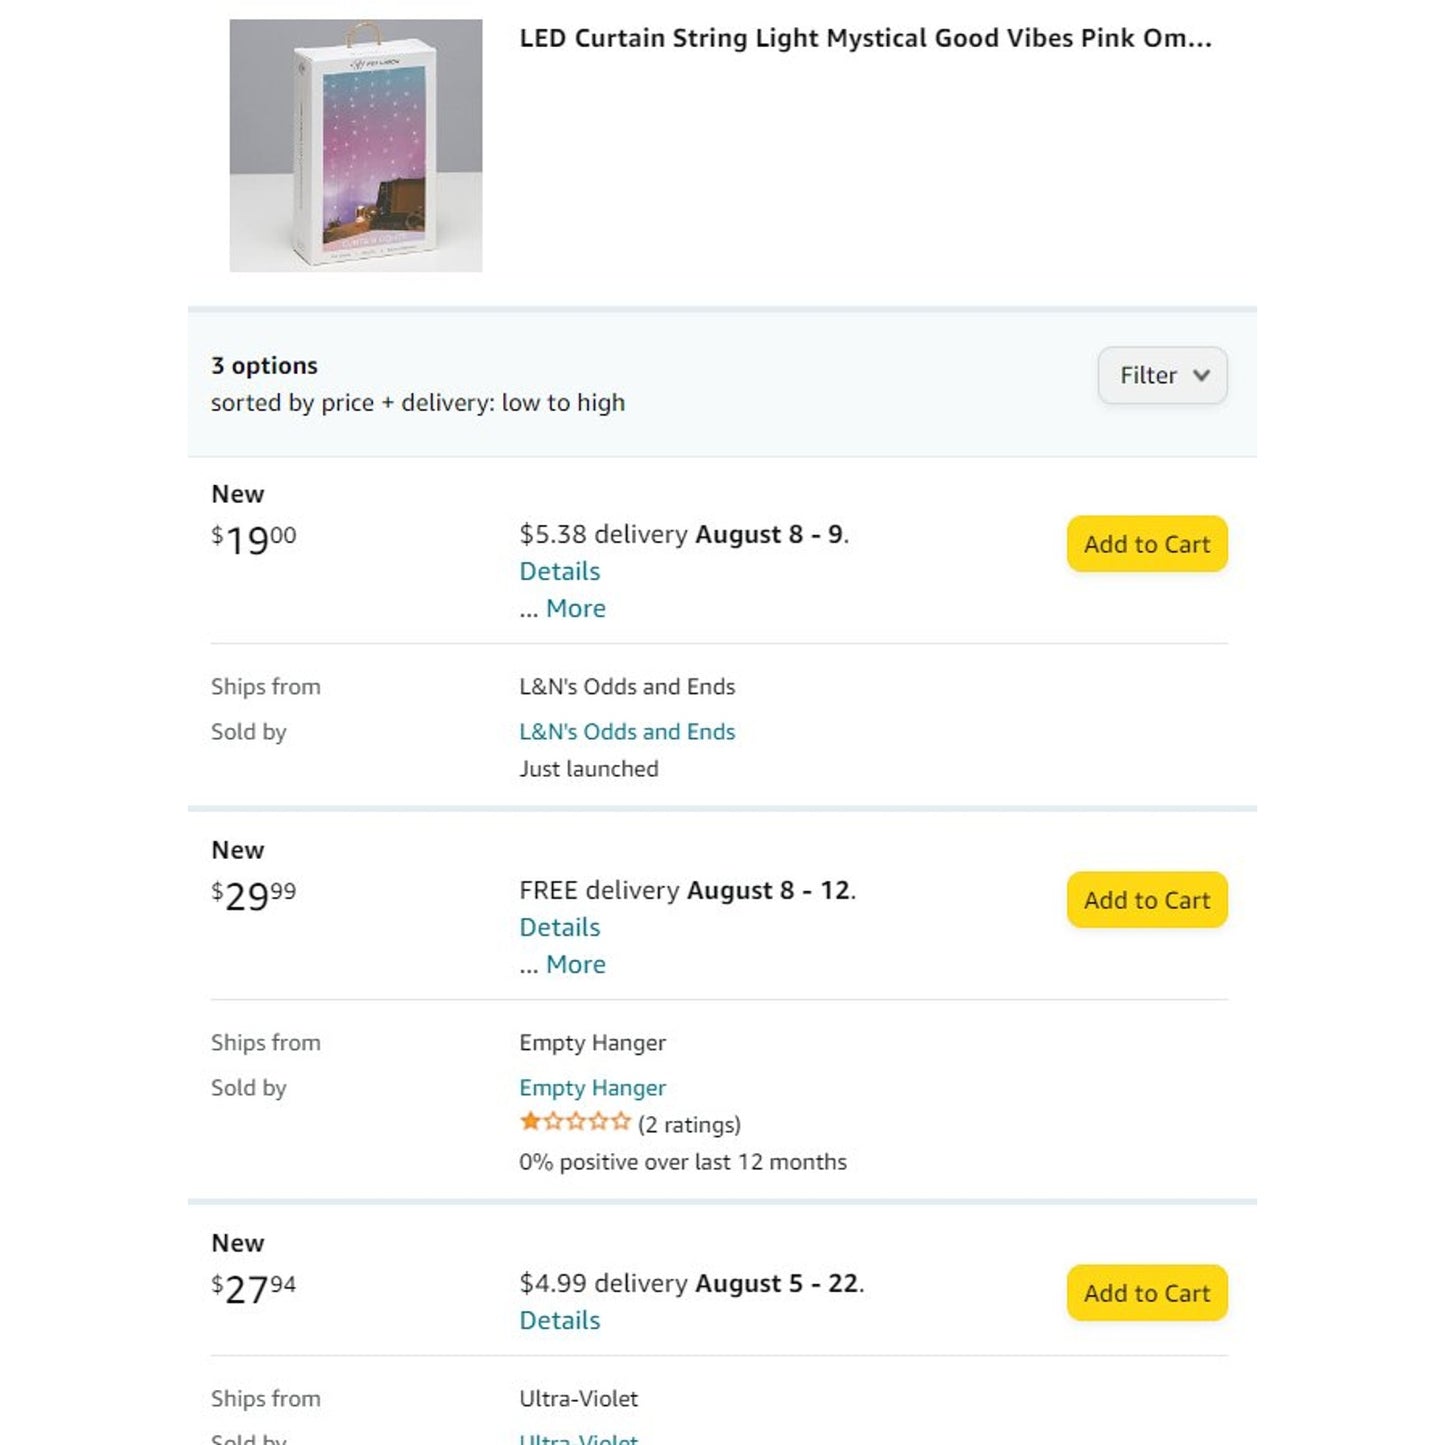Click the (2 ratings) text
This screenshot has height=1445, width=1445.
click(x=689, y=1125)
